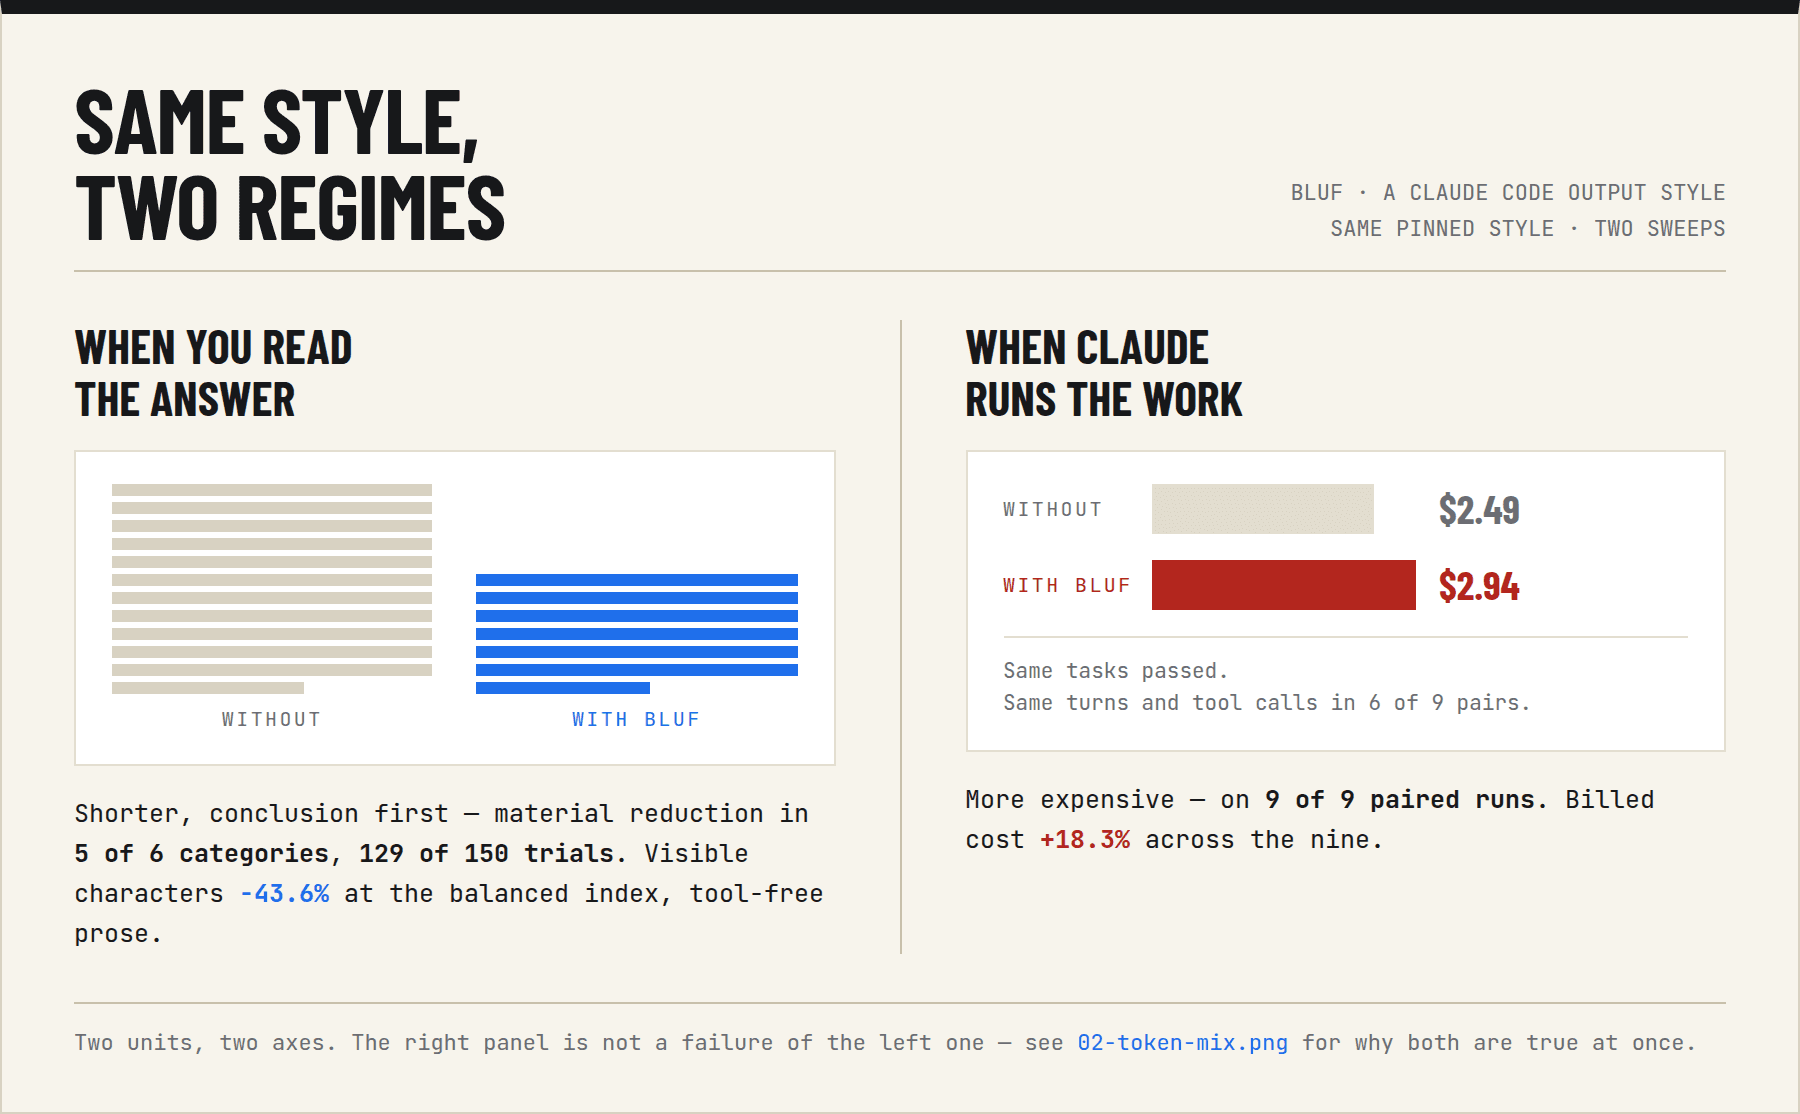This screenshot has width=1800, height=1114.
Task: Click the WITHOUT label beside the beige cost bar
Action: click(x=1052, y=509)
